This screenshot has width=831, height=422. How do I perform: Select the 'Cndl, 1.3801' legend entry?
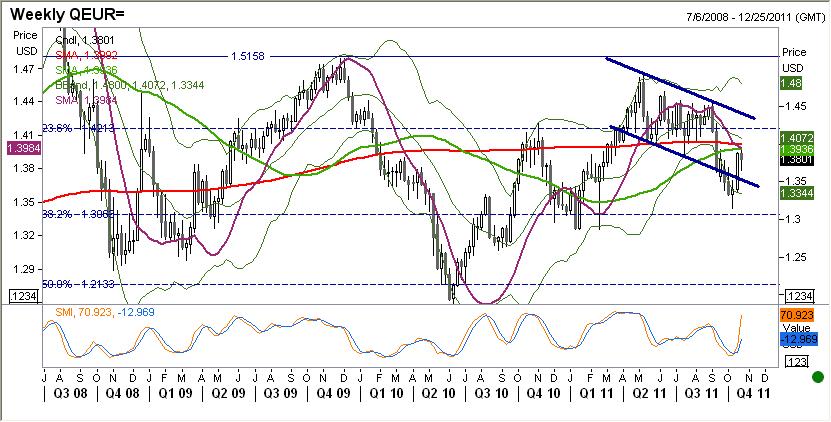(x=85, y=40)
